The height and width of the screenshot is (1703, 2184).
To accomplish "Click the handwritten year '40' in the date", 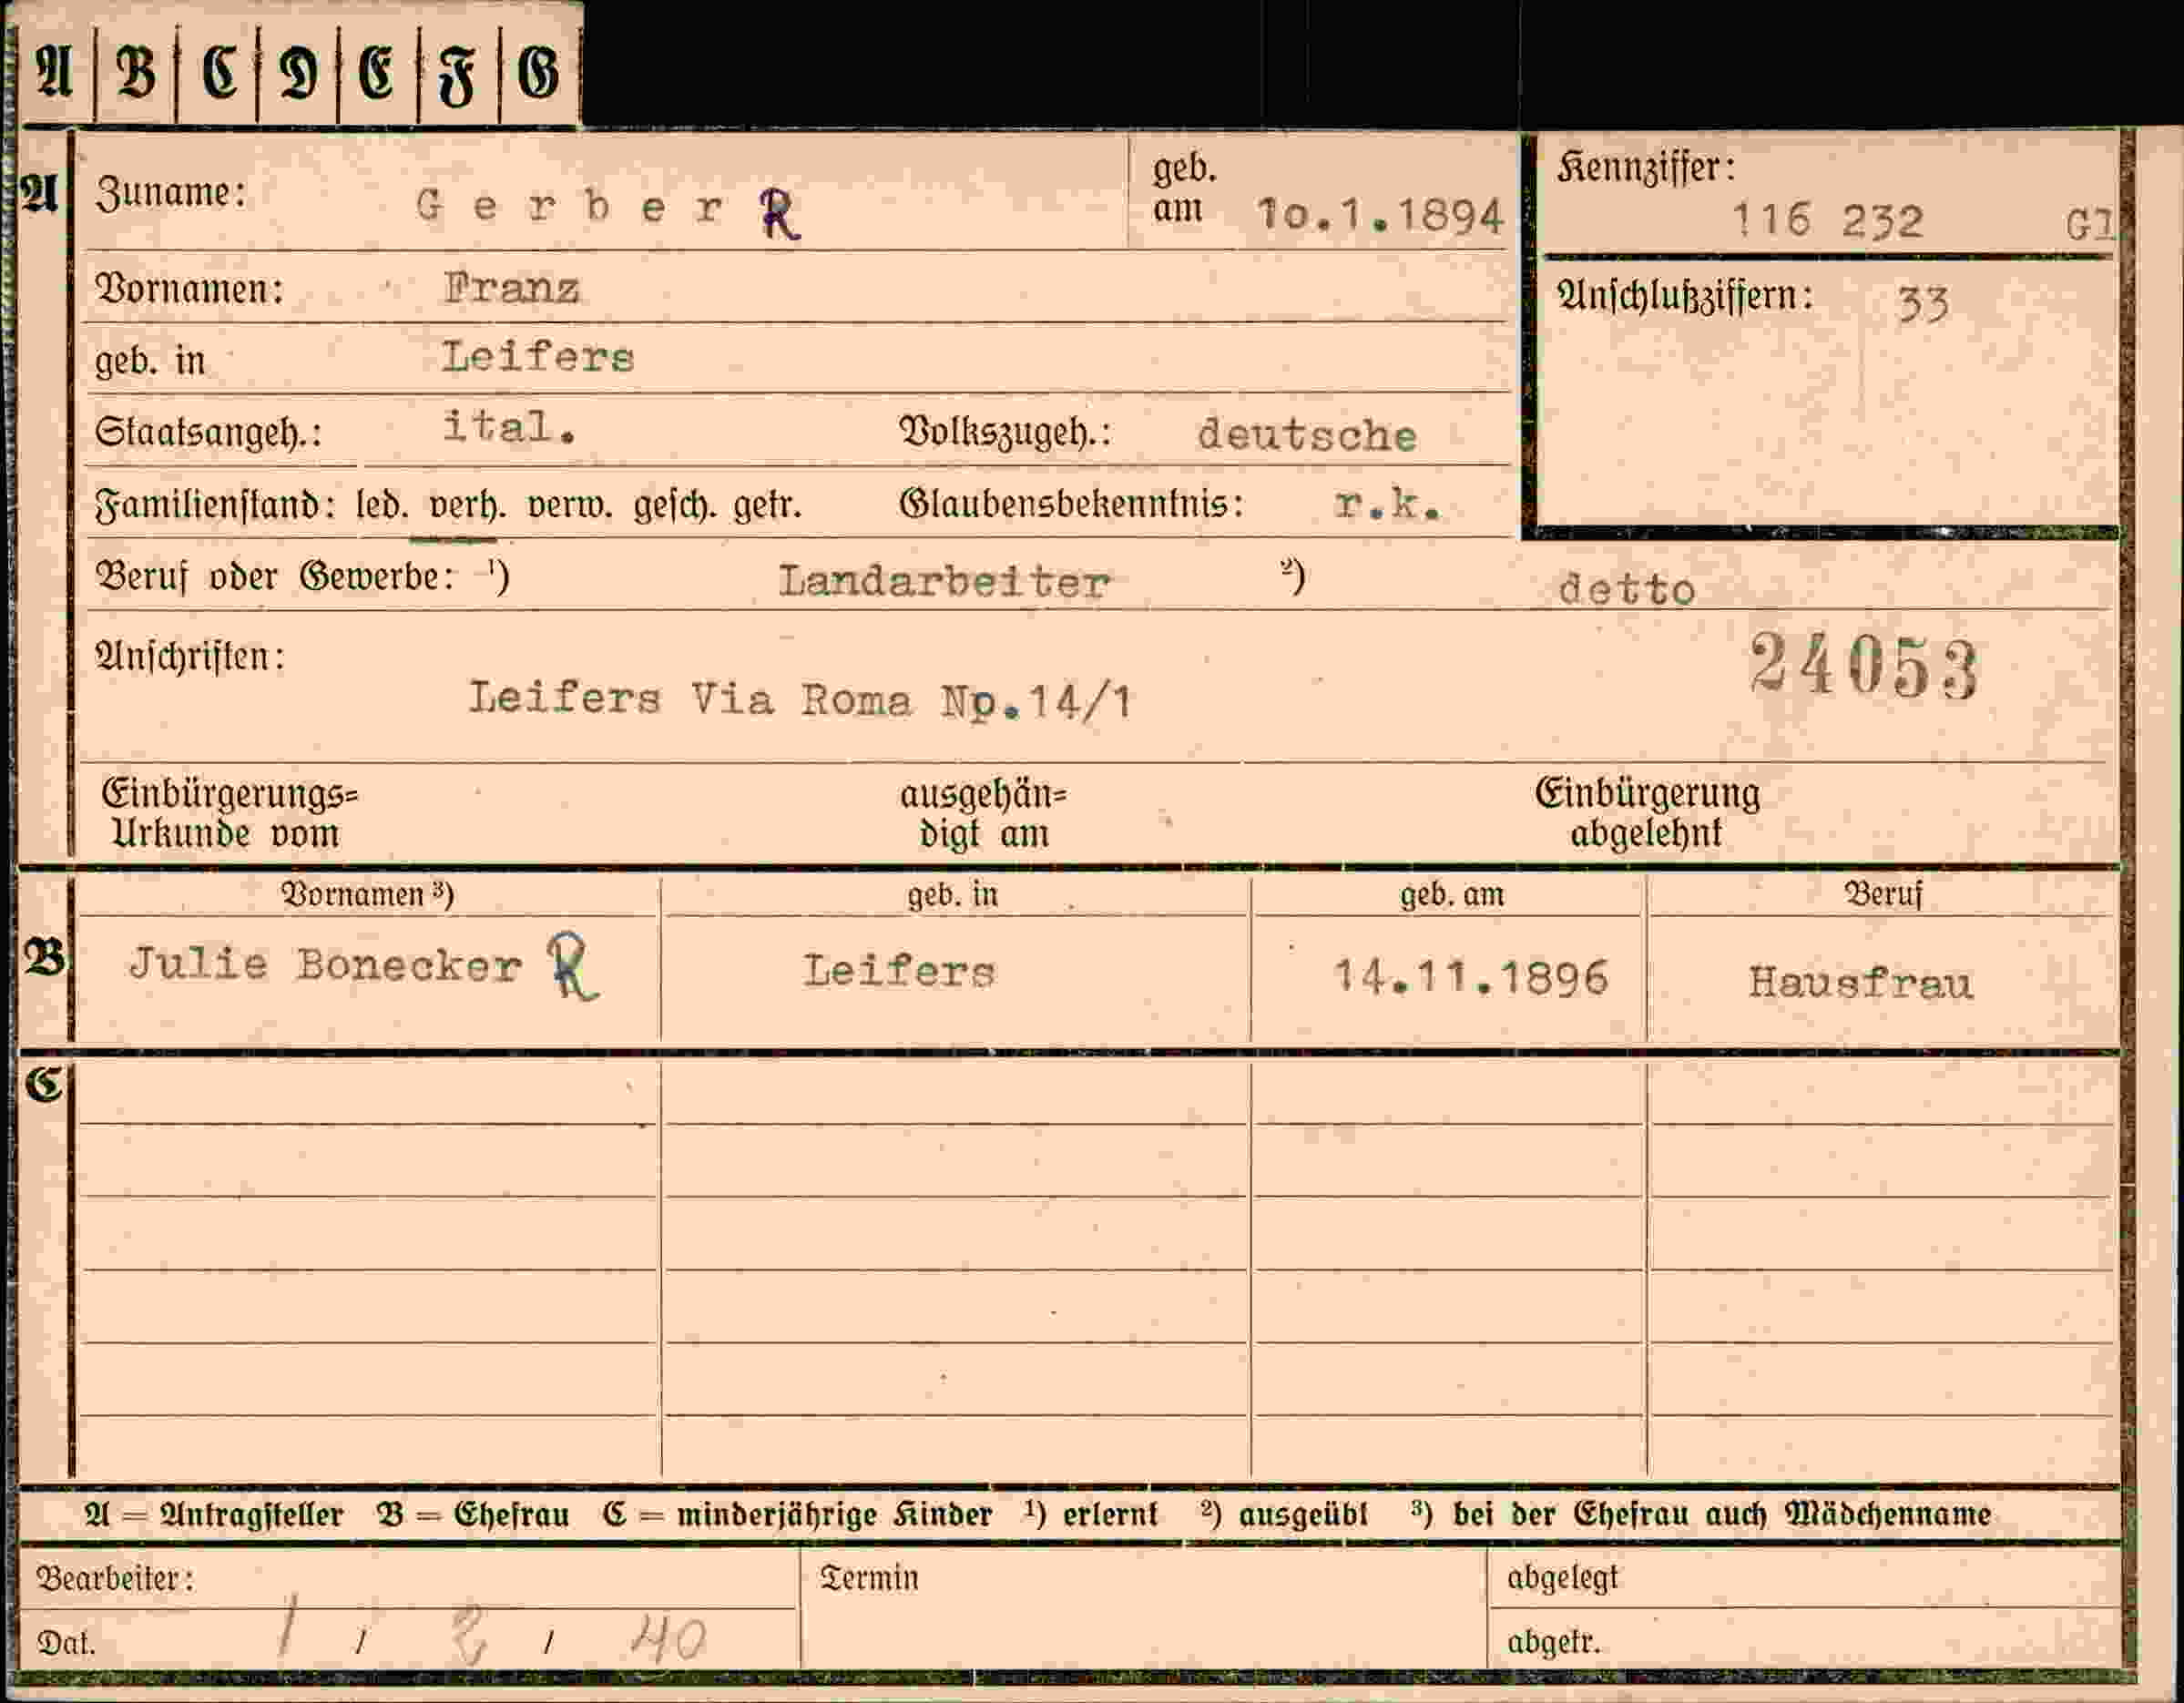I will 668,1638.
